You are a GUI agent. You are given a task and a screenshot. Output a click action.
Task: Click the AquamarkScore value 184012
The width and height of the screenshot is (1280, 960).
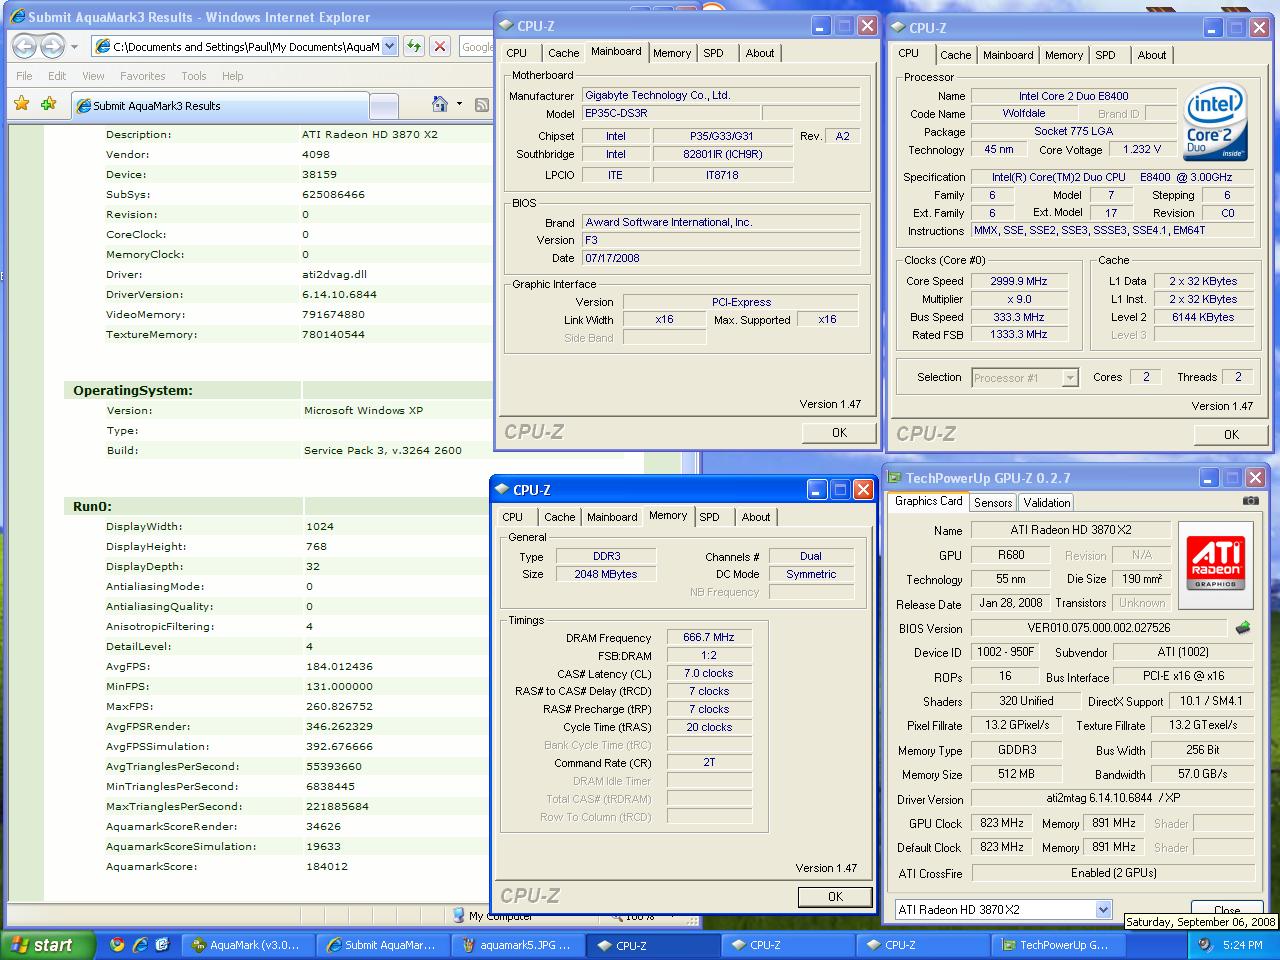click(327, 866)
